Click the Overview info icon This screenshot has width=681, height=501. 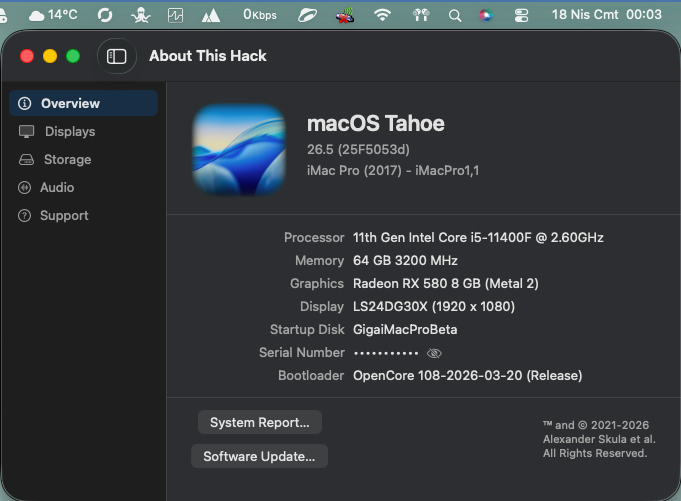click(24, 103)
